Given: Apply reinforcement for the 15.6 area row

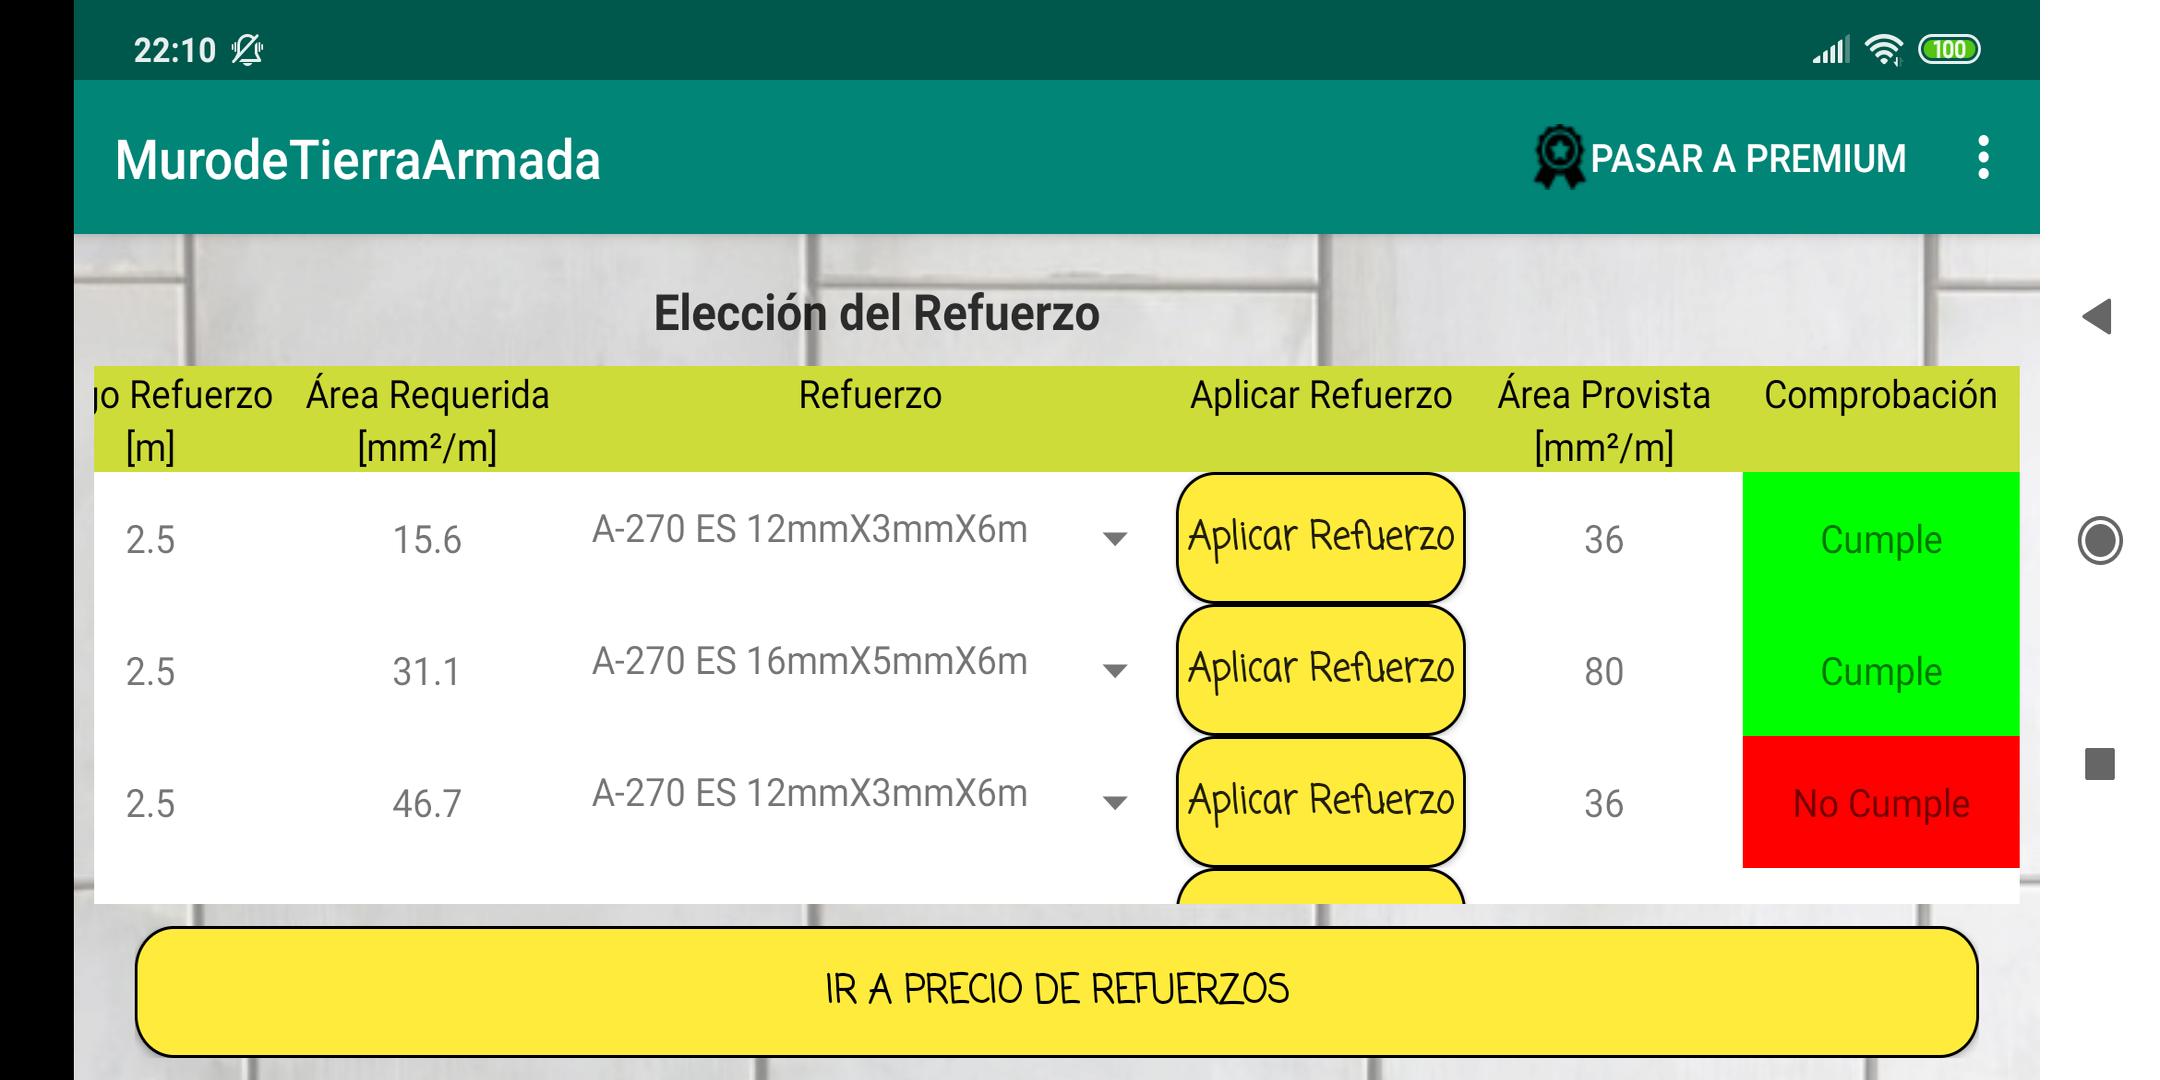Looking at the screenshot, I should [x=1320, y=538].
